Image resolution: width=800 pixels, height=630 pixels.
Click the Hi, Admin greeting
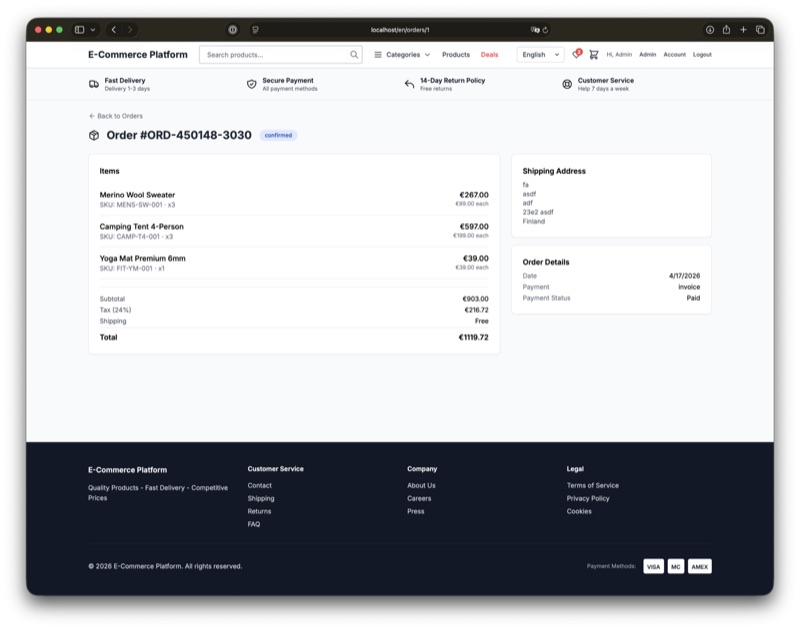[x=619, y=55]
